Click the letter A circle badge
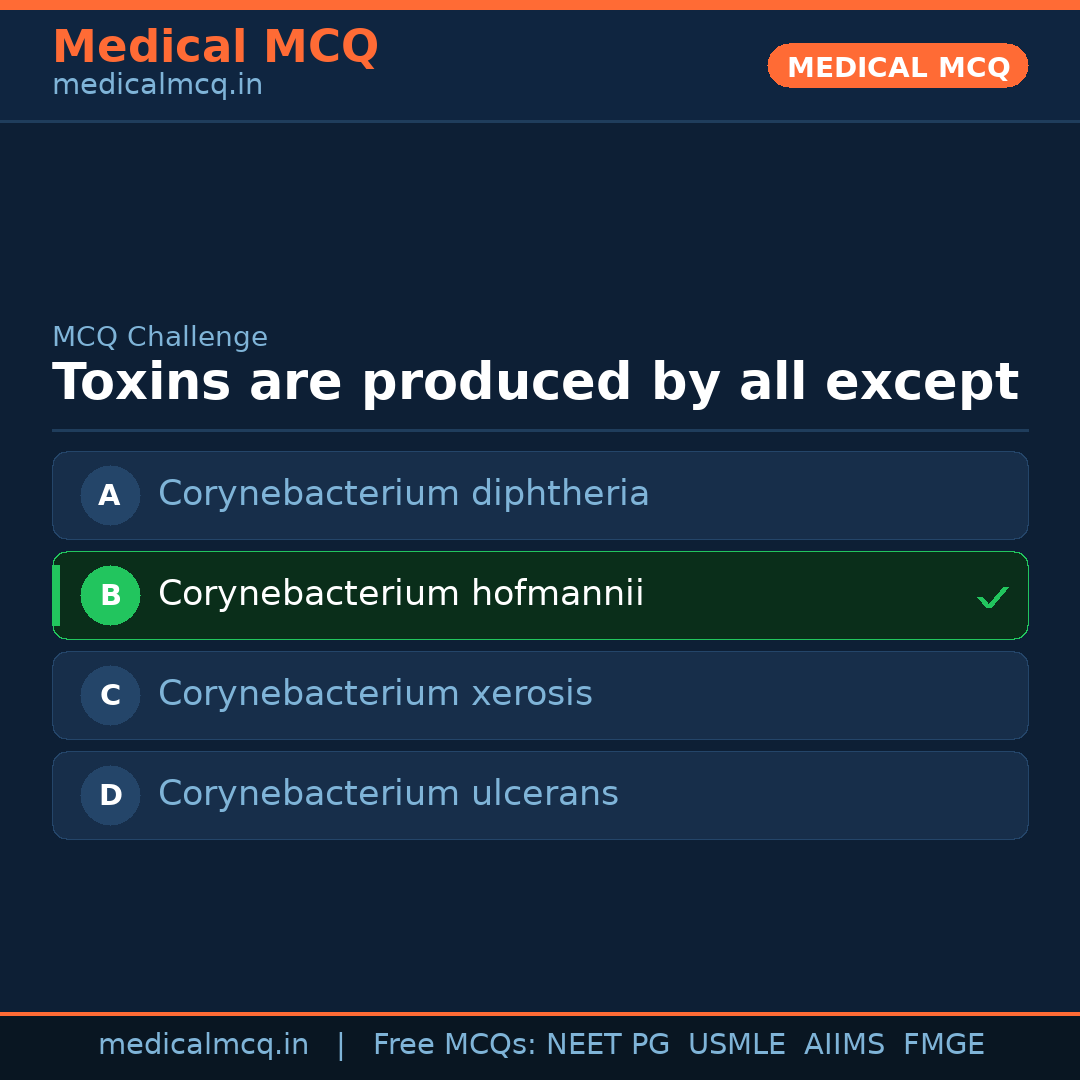Image resolution: width=1080 pixels, height=1080 pixels. tap(110, 495)
